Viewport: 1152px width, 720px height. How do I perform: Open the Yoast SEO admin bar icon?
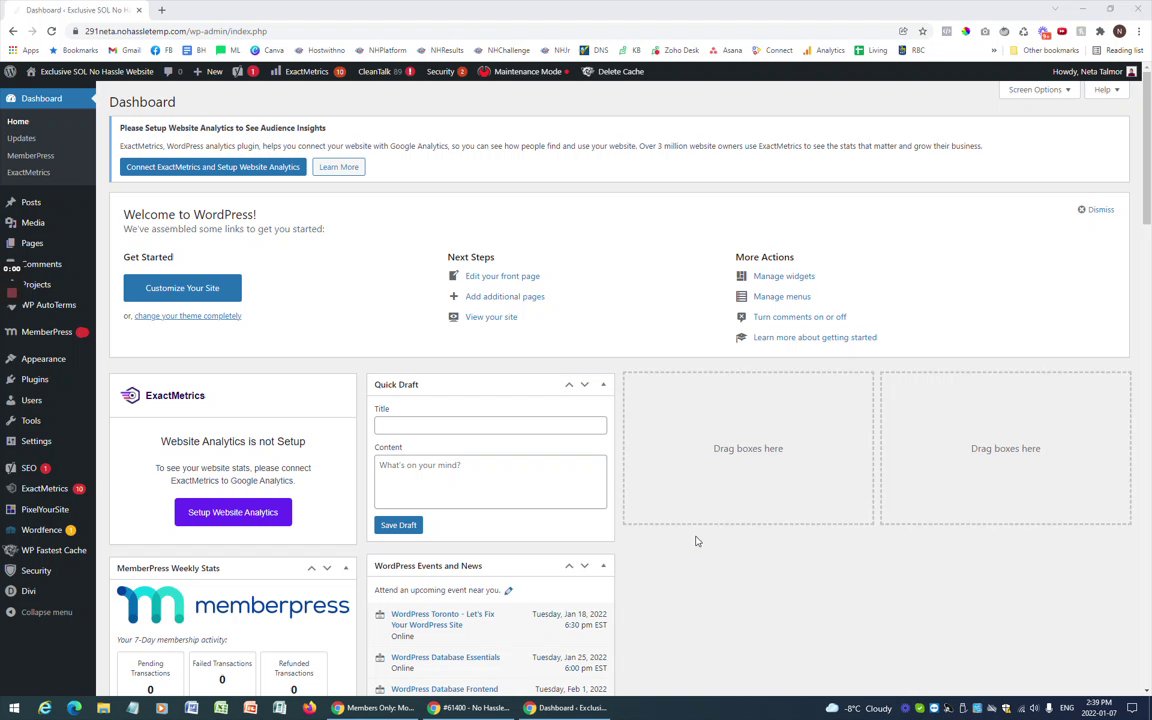click(245, 71)
